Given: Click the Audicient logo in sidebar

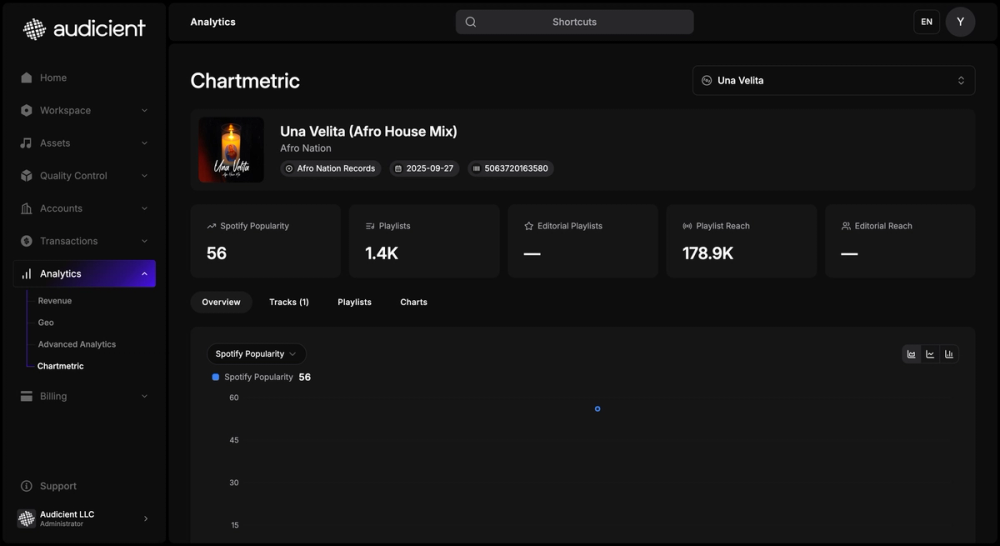Looking at the screenshot, I should coord(84,29).
